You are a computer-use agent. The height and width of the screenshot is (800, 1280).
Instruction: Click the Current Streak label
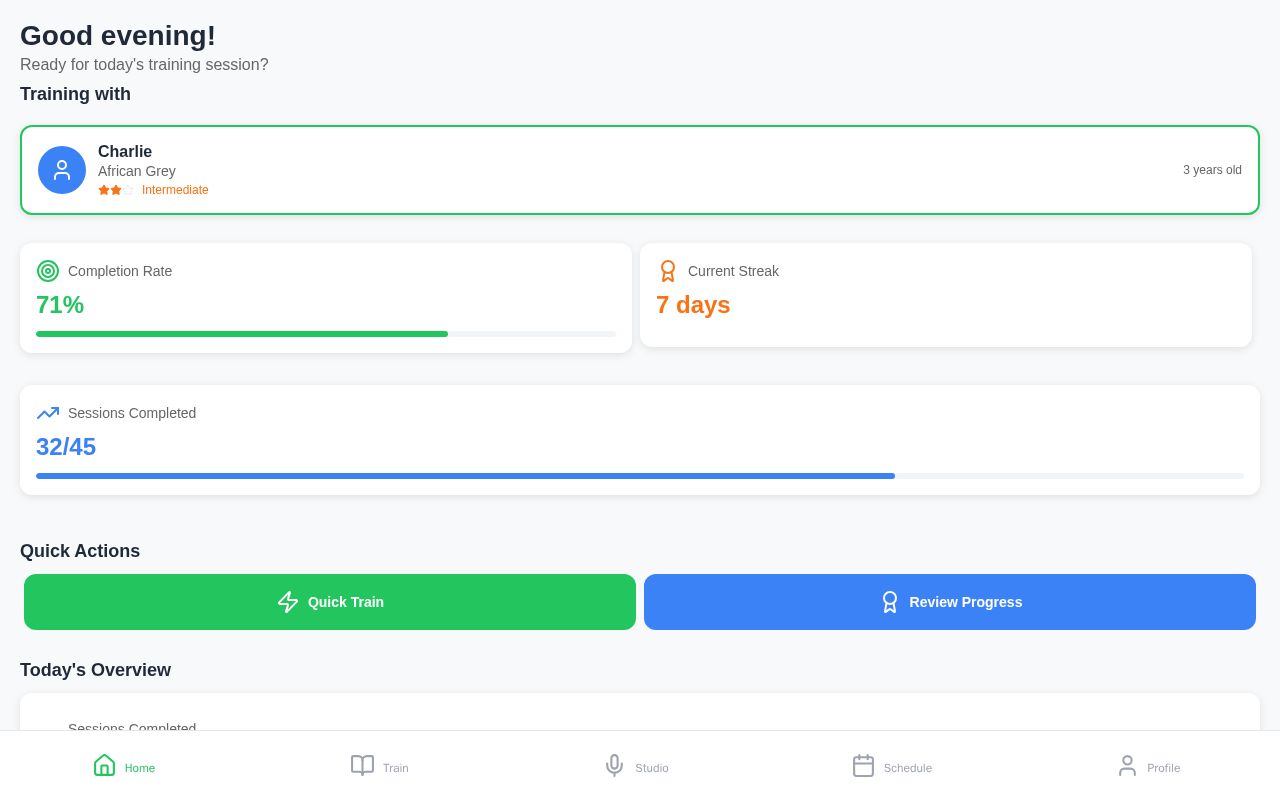point(733,271)
